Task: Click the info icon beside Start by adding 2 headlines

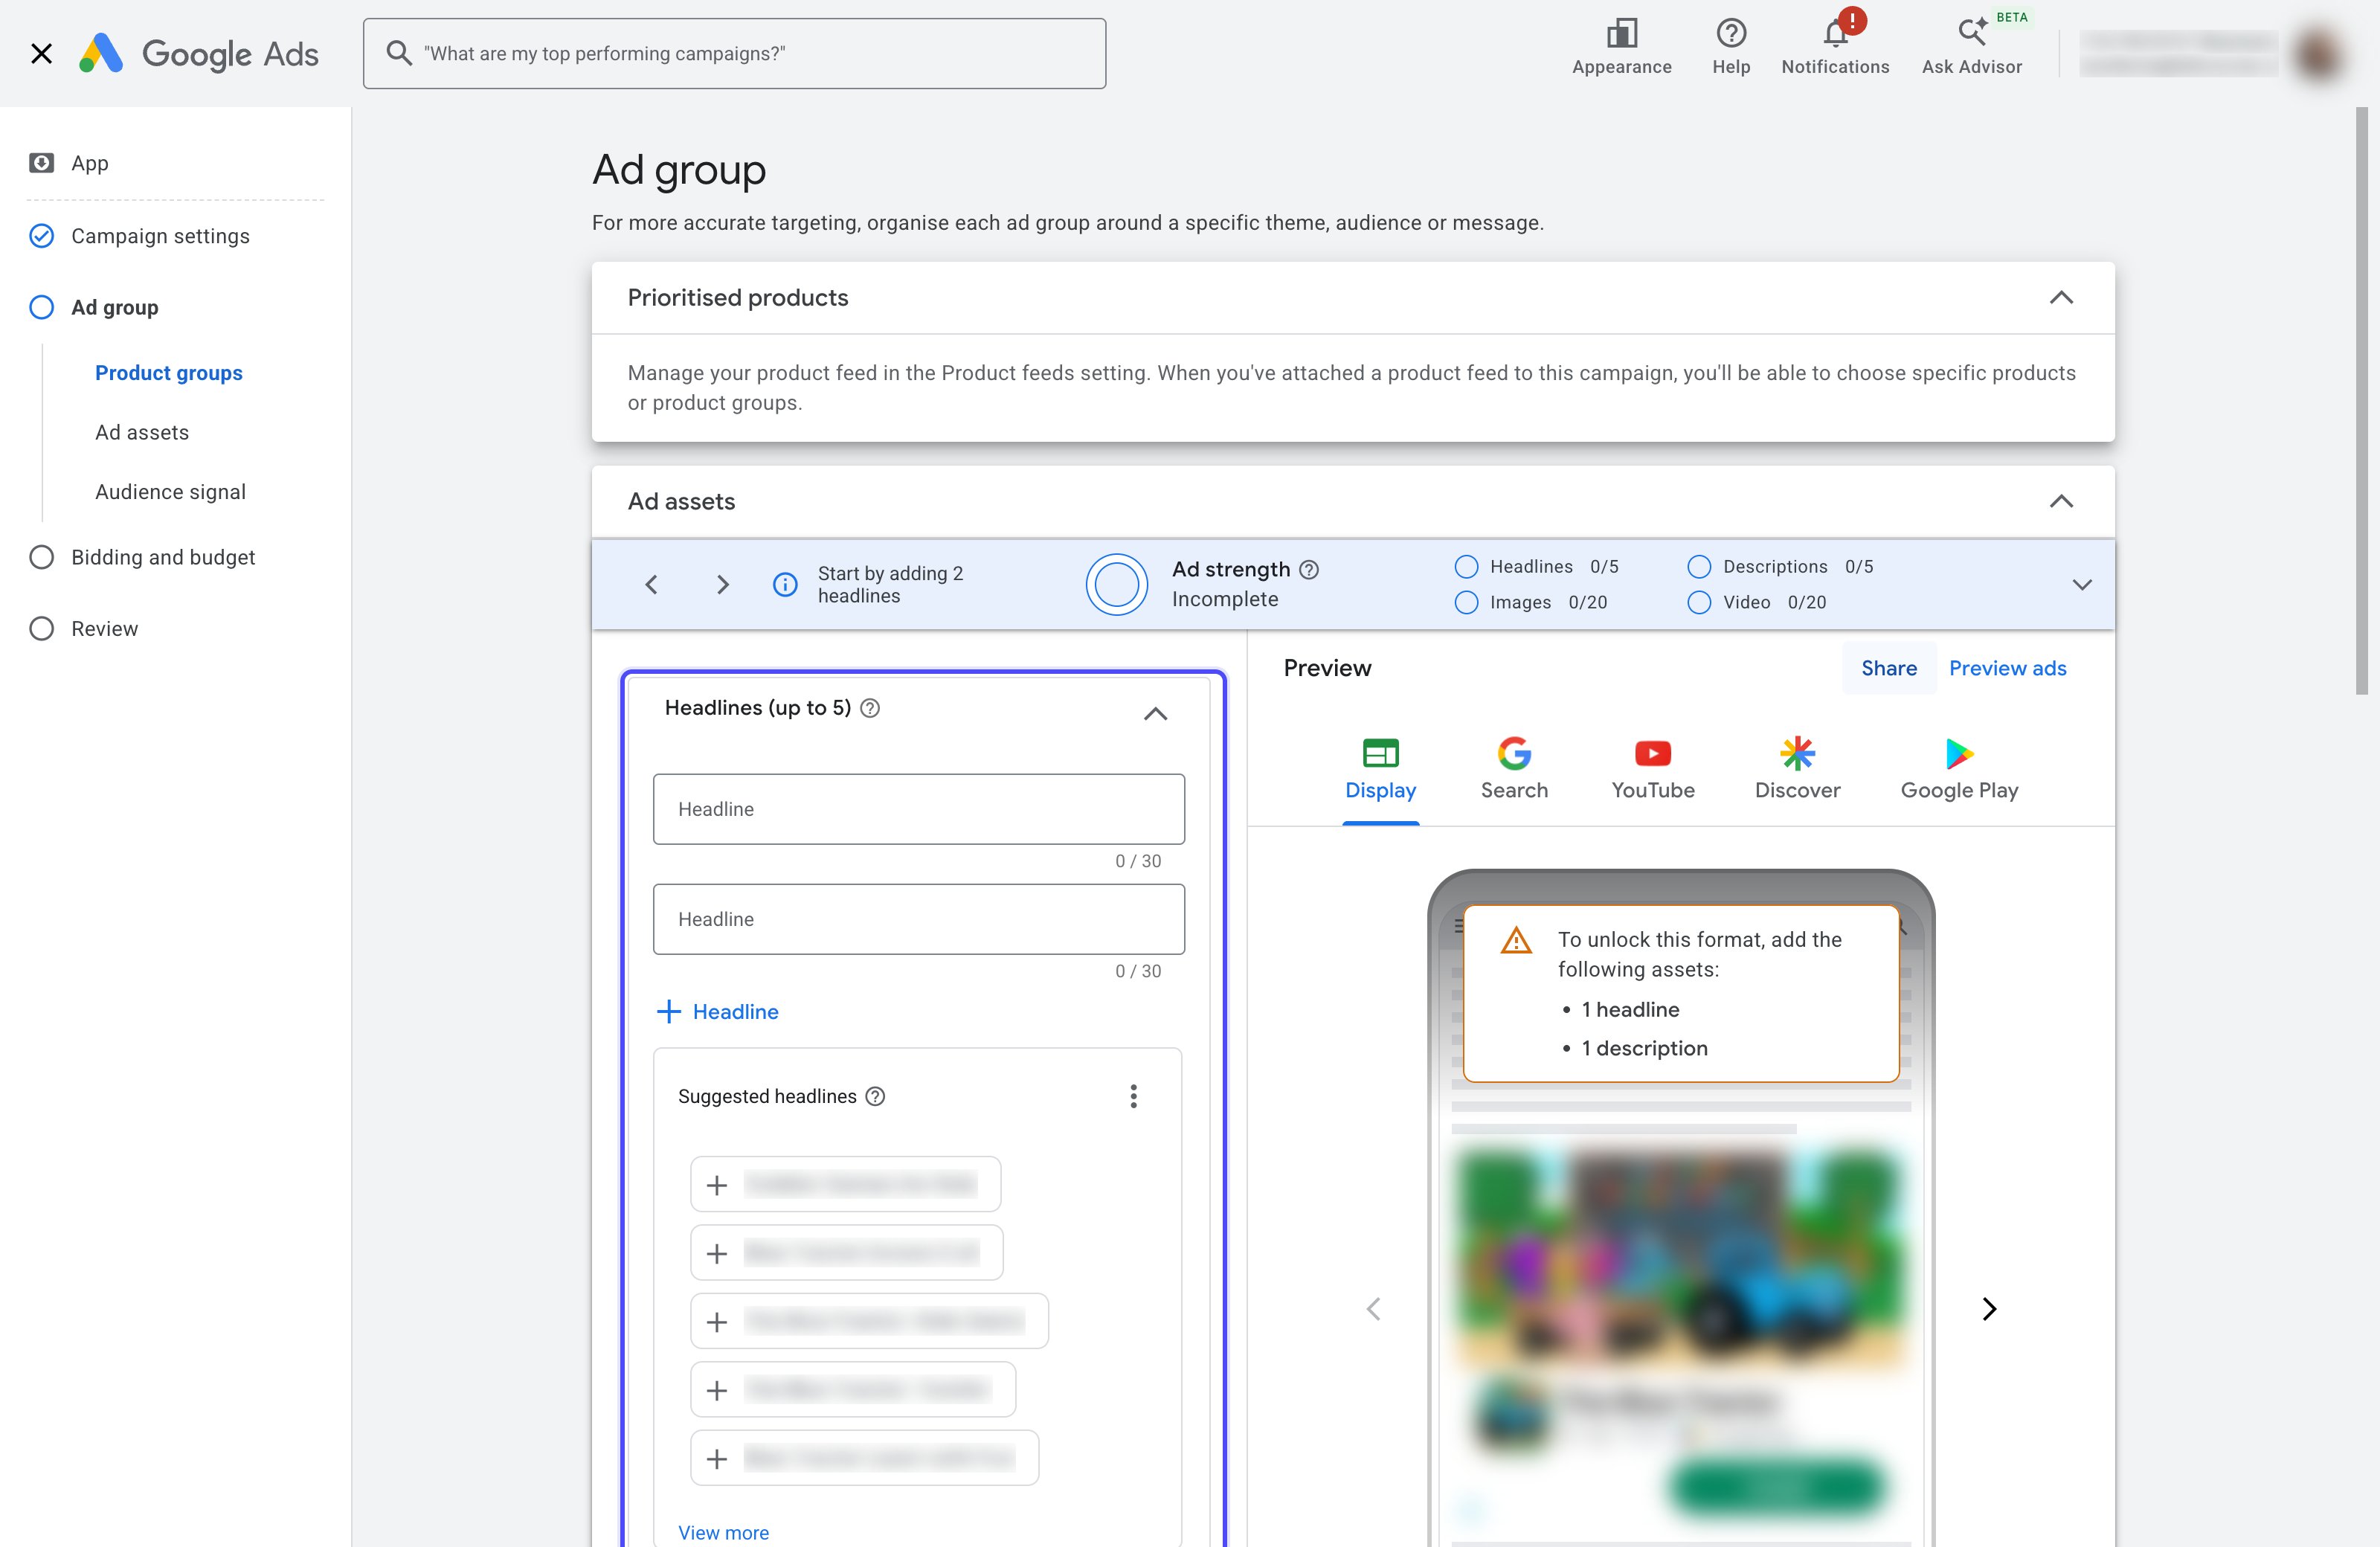Action: point(785,584)
